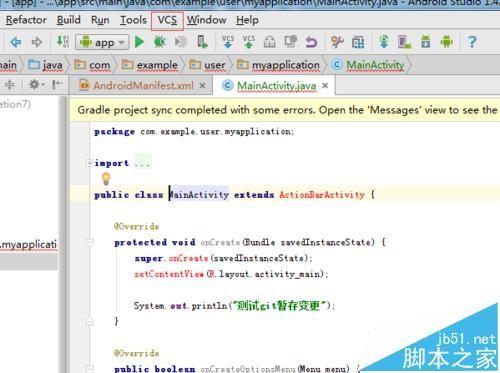500x373 pixels.
Task: Navigate back with the left arrow icon
Action: pyautogui.click(x=16, y=42)
